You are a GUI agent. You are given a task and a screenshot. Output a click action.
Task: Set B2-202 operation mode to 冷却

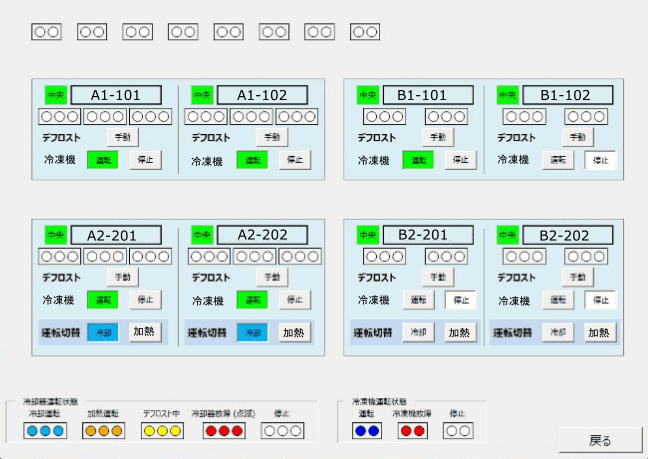click(x=558, y=333)
